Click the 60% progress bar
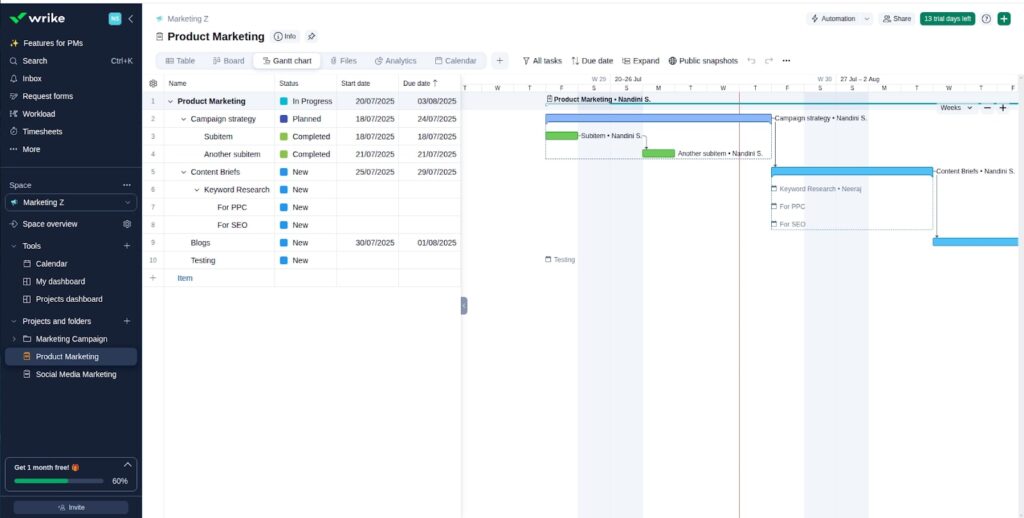This screenshot has width=1024, height=518. [x=59, y=481]
